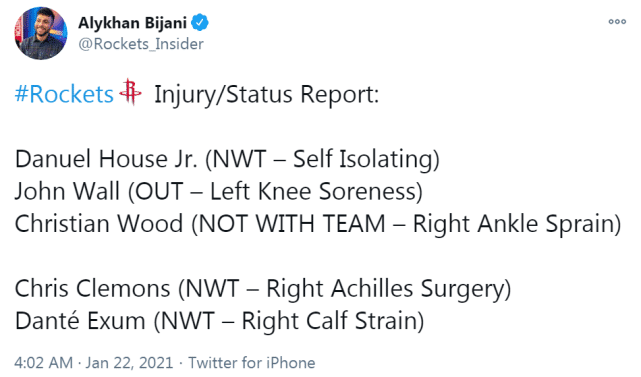Click the Alykhan Bijani display name

click(132, 23)
